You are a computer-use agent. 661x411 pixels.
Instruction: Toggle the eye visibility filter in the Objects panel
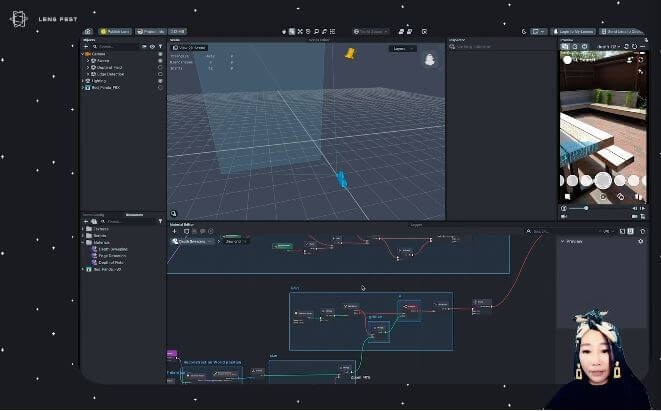(x=153, y=47)
